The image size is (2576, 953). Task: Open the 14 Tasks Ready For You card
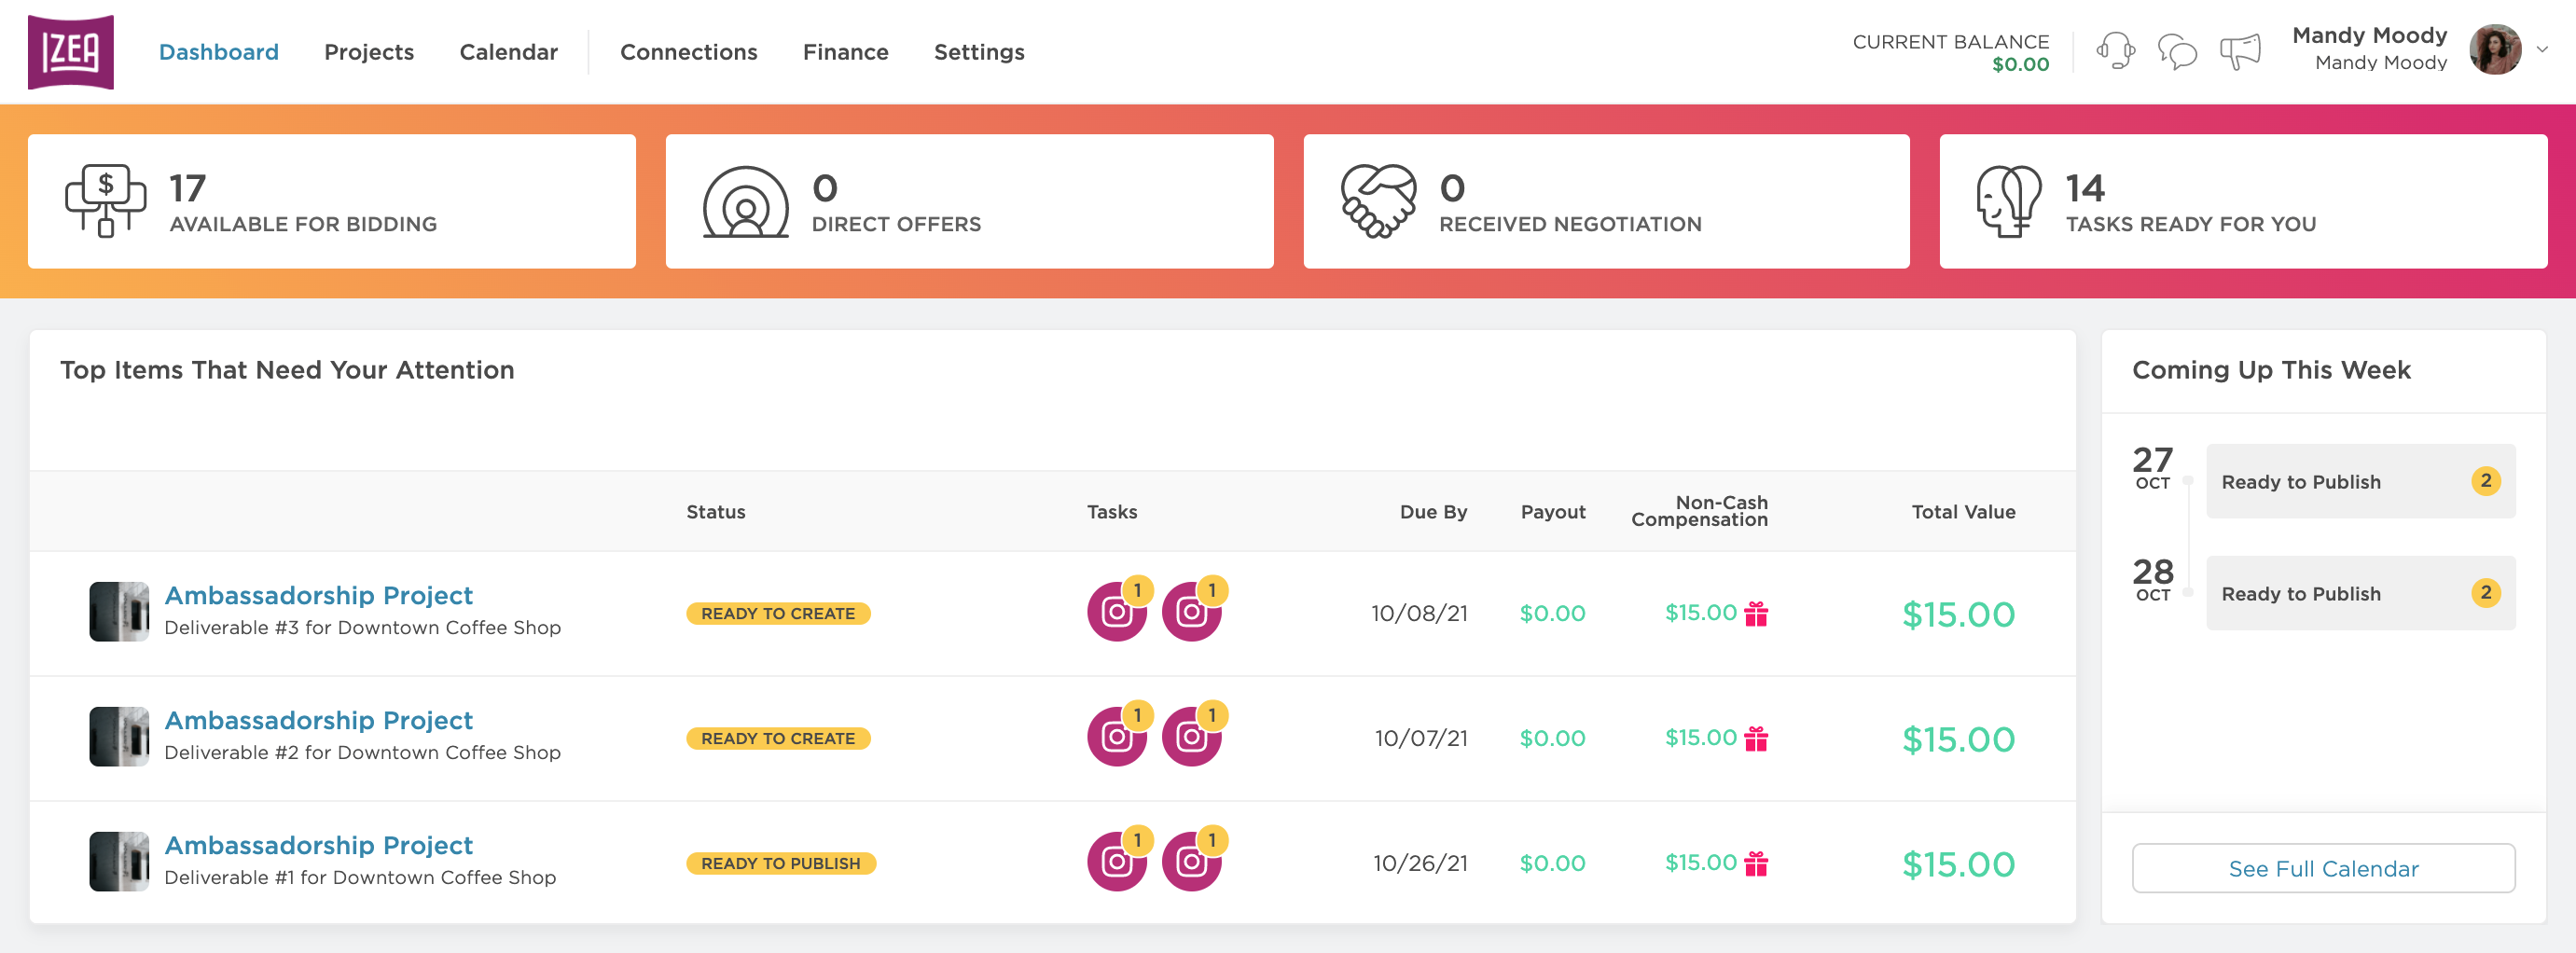tap(2243, 201)
